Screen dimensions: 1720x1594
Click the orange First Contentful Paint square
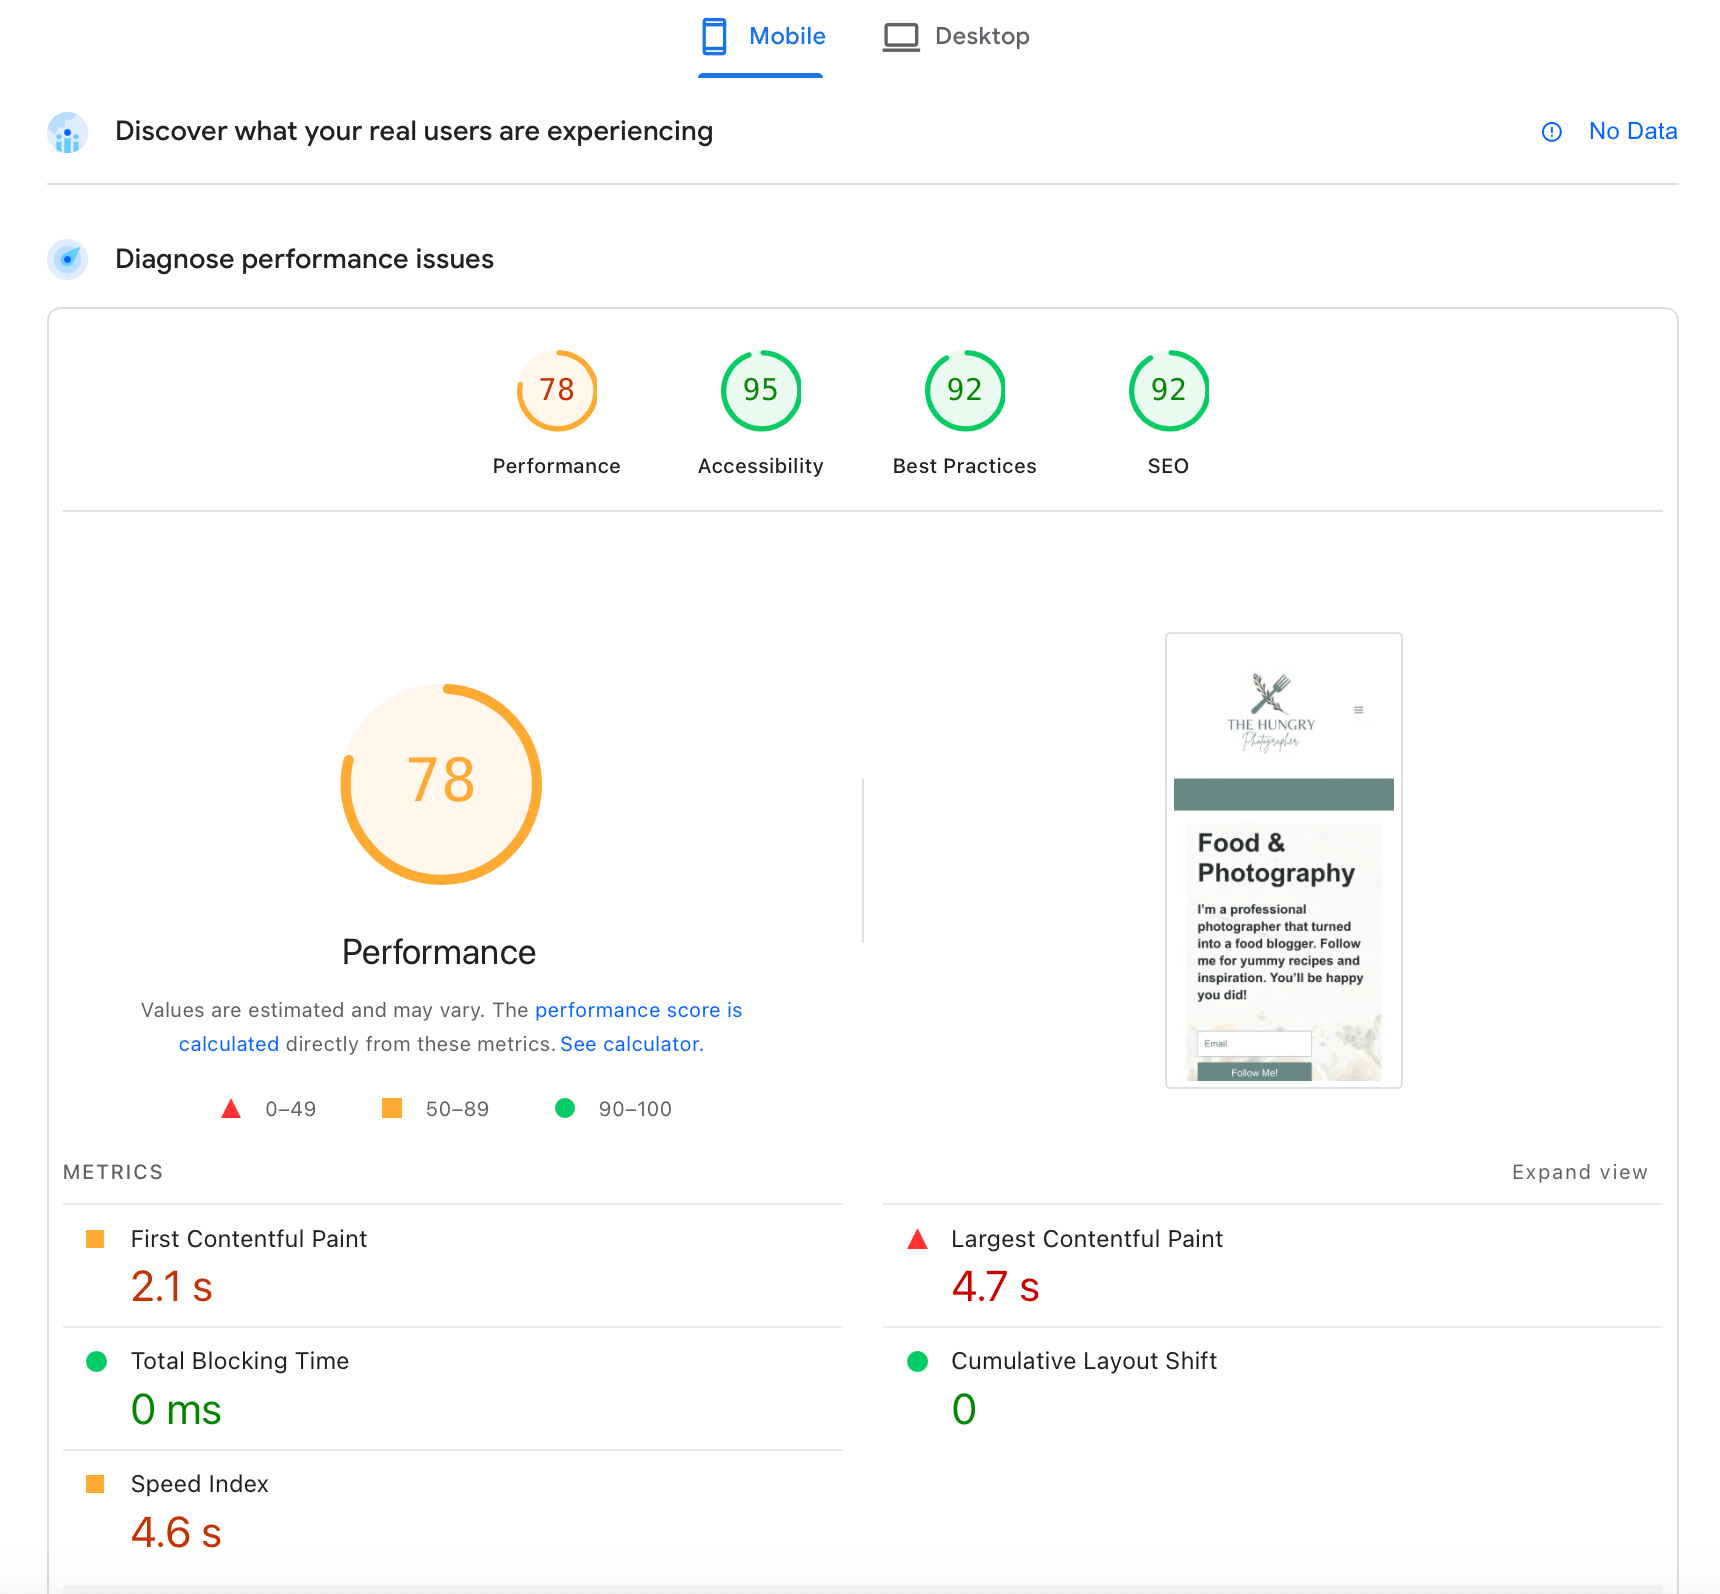96,1239
